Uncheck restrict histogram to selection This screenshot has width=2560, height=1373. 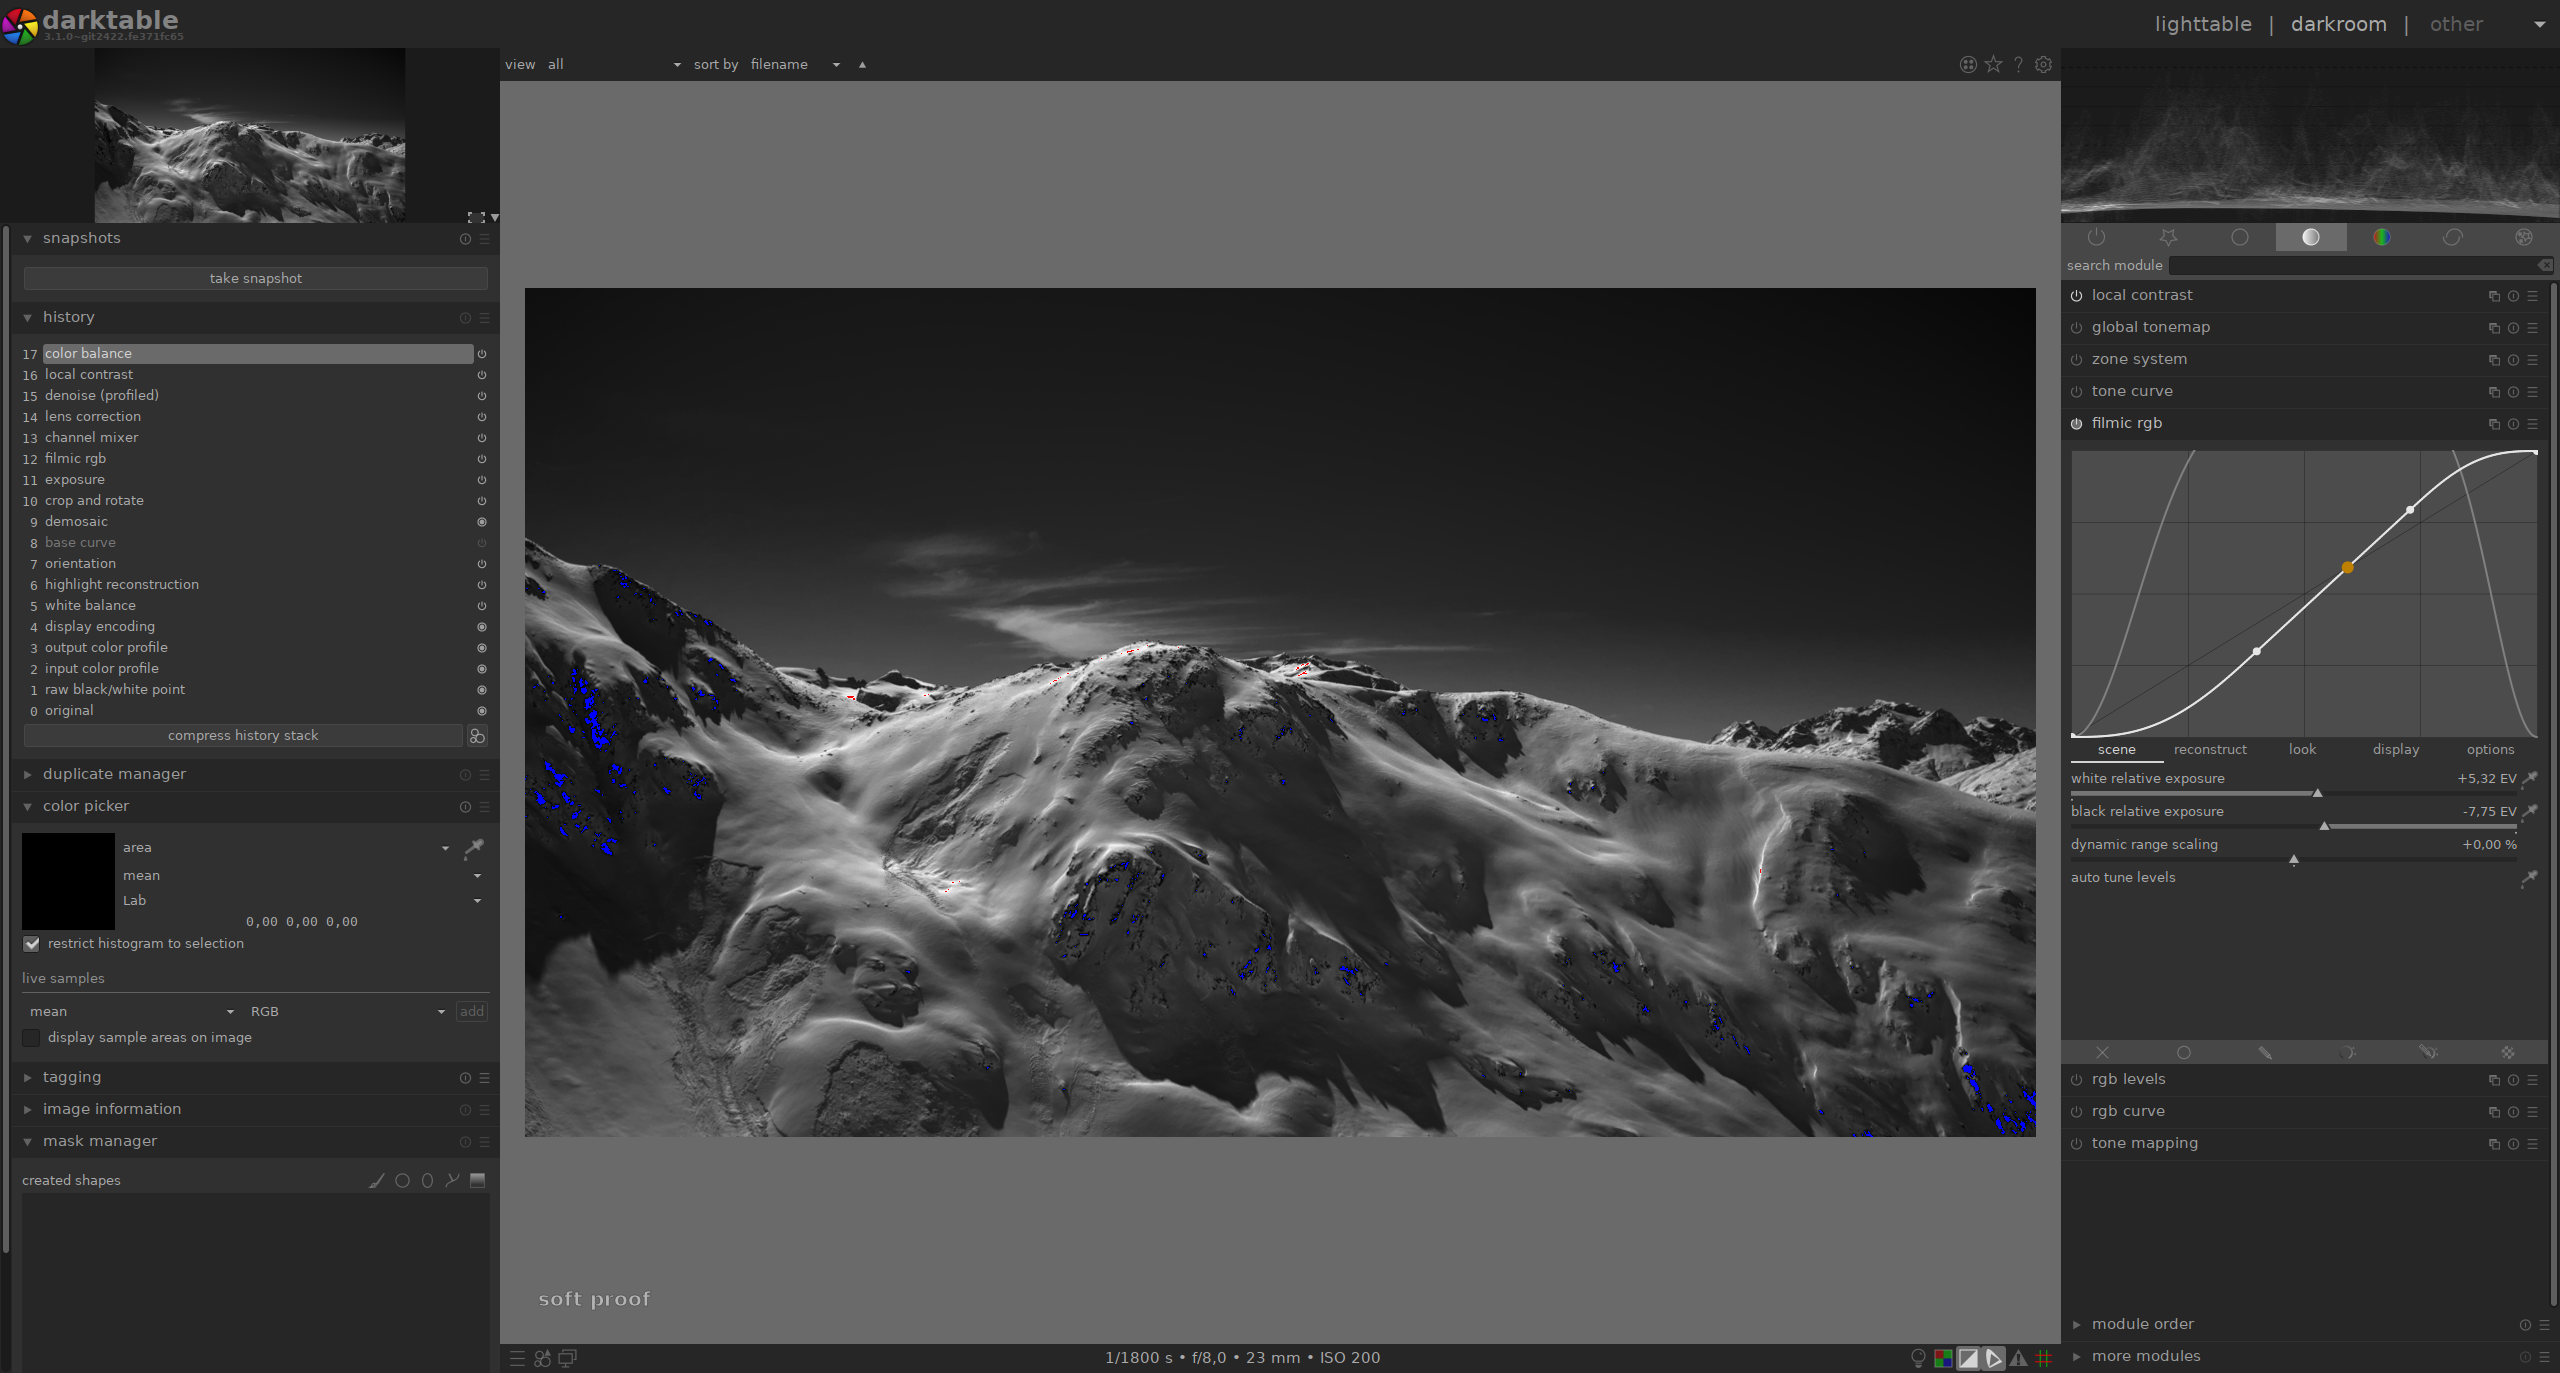[32, 944]
